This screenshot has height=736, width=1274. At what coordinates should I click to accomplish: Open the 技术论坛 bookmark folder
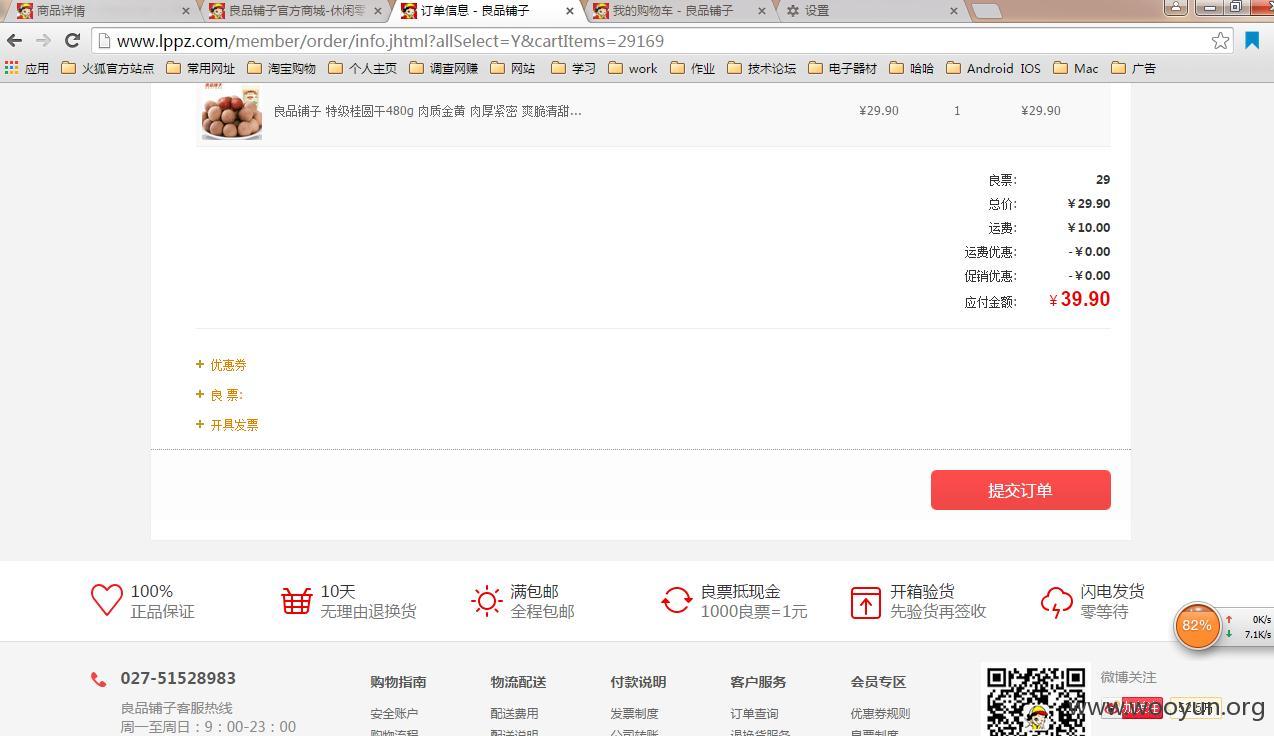pos(762,68)
